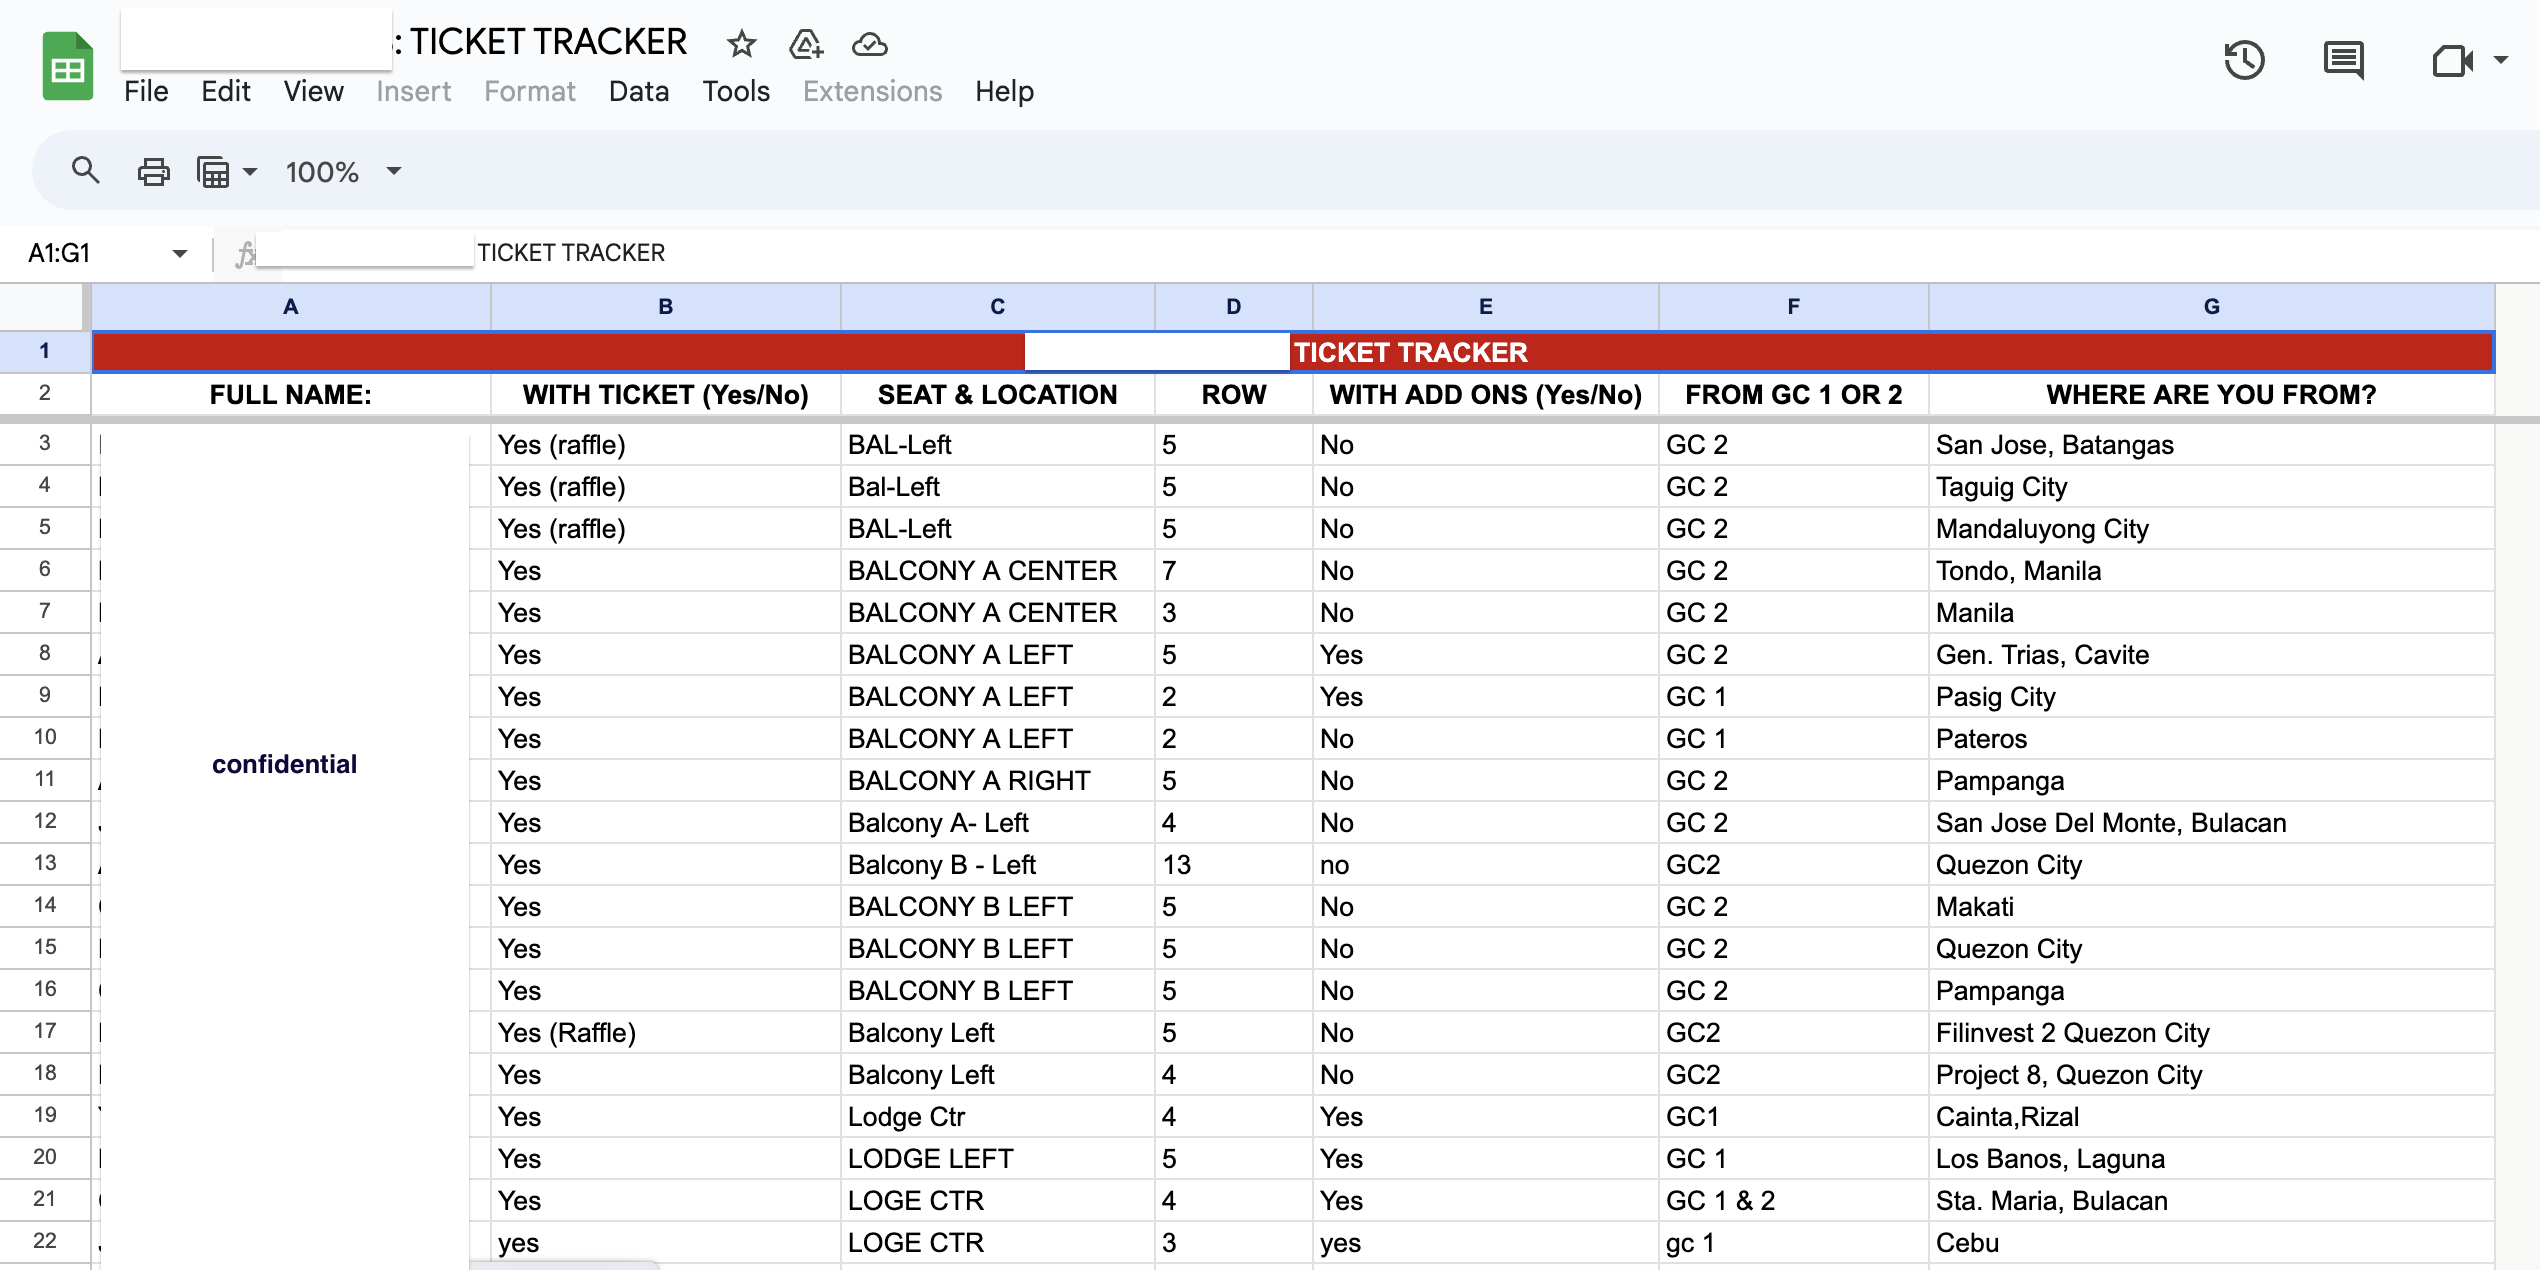
Task: Select column E header
Action: (1486, 307)
